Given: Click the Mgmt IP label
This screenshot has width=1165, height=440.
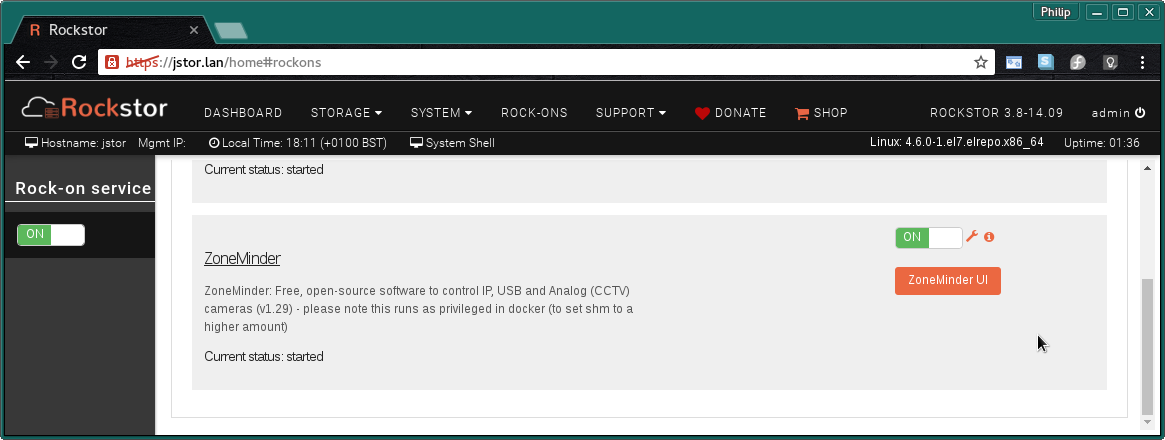Looking at the screenshot, I should pos(162,143).
